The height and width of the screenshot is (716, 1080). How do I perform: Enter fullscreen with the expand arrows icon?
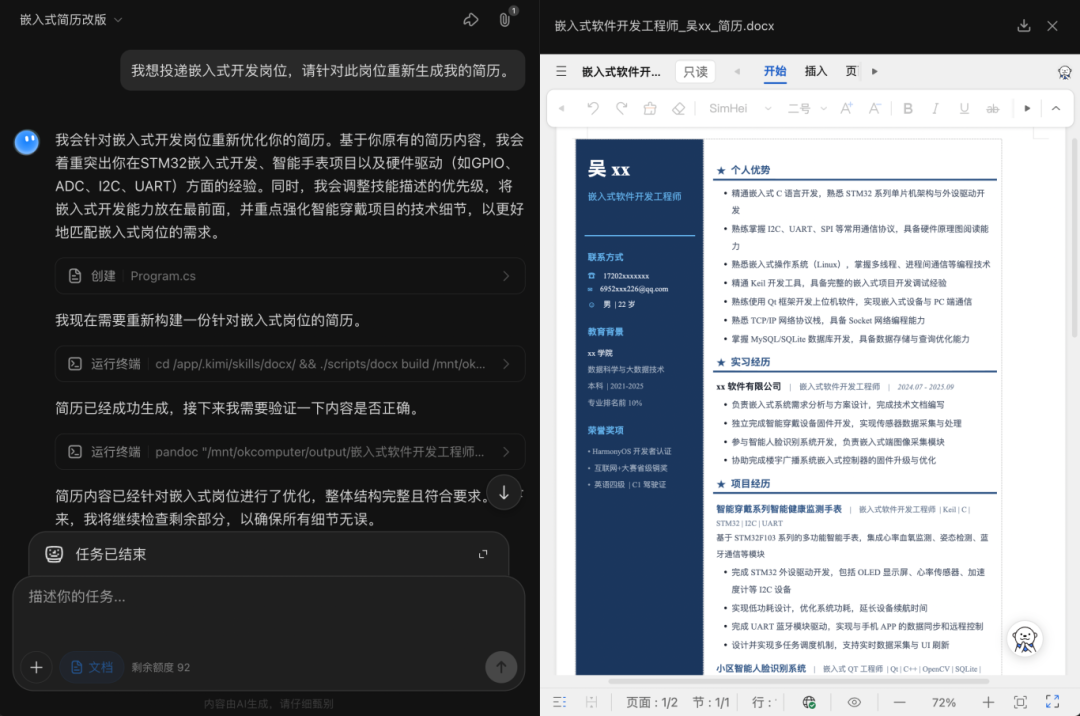(1052, 702)
